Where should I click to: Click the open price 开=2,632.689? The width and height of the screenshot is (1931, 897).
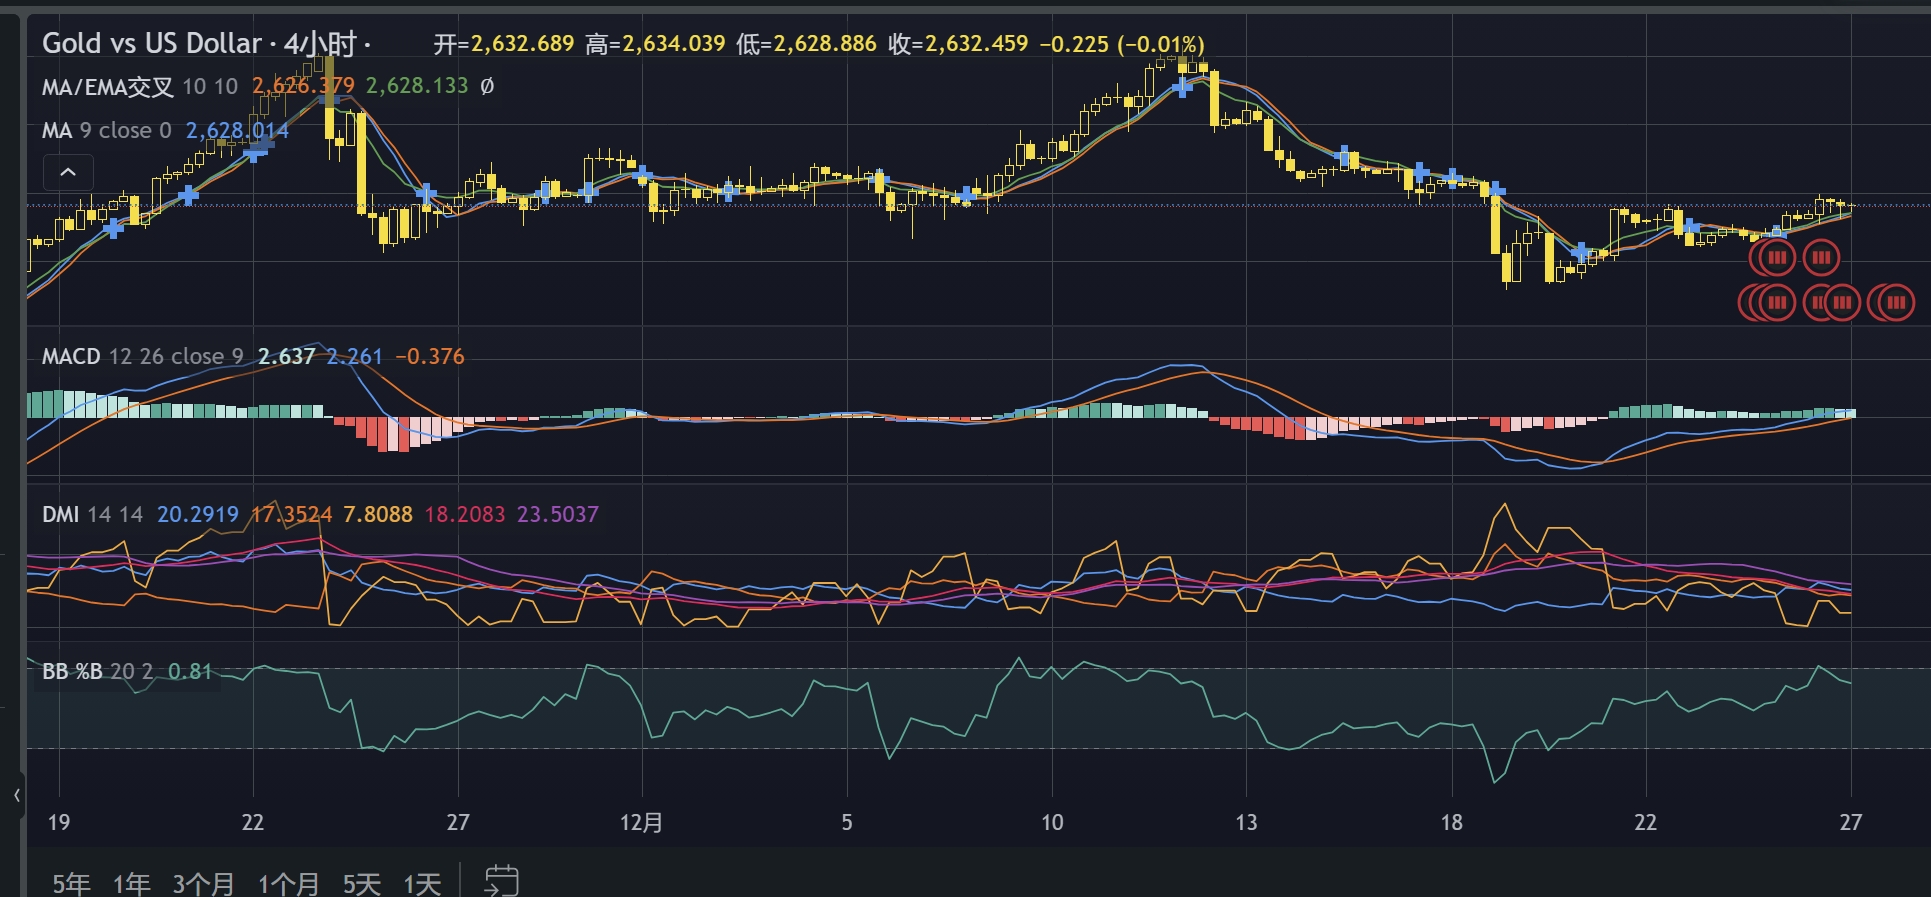pyautogui.click(x=504, y=44)
